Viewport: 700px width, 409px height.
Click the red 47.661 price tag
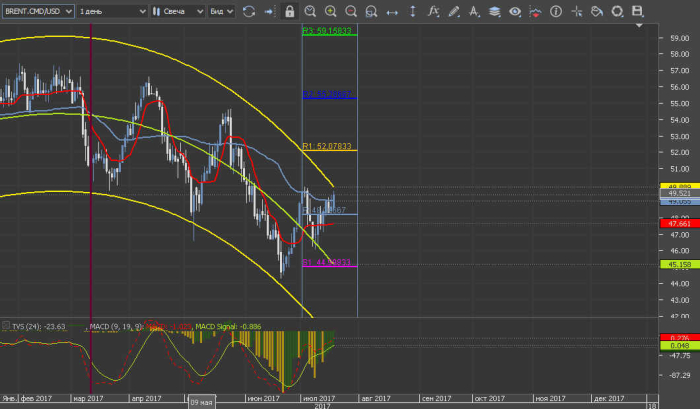(679, 223)
